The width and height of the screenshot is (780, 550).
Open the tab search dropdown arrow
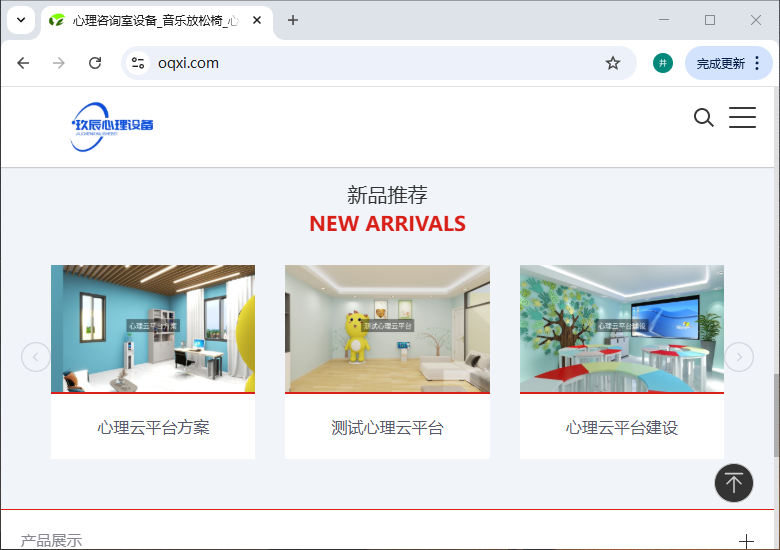click(21, 20)
